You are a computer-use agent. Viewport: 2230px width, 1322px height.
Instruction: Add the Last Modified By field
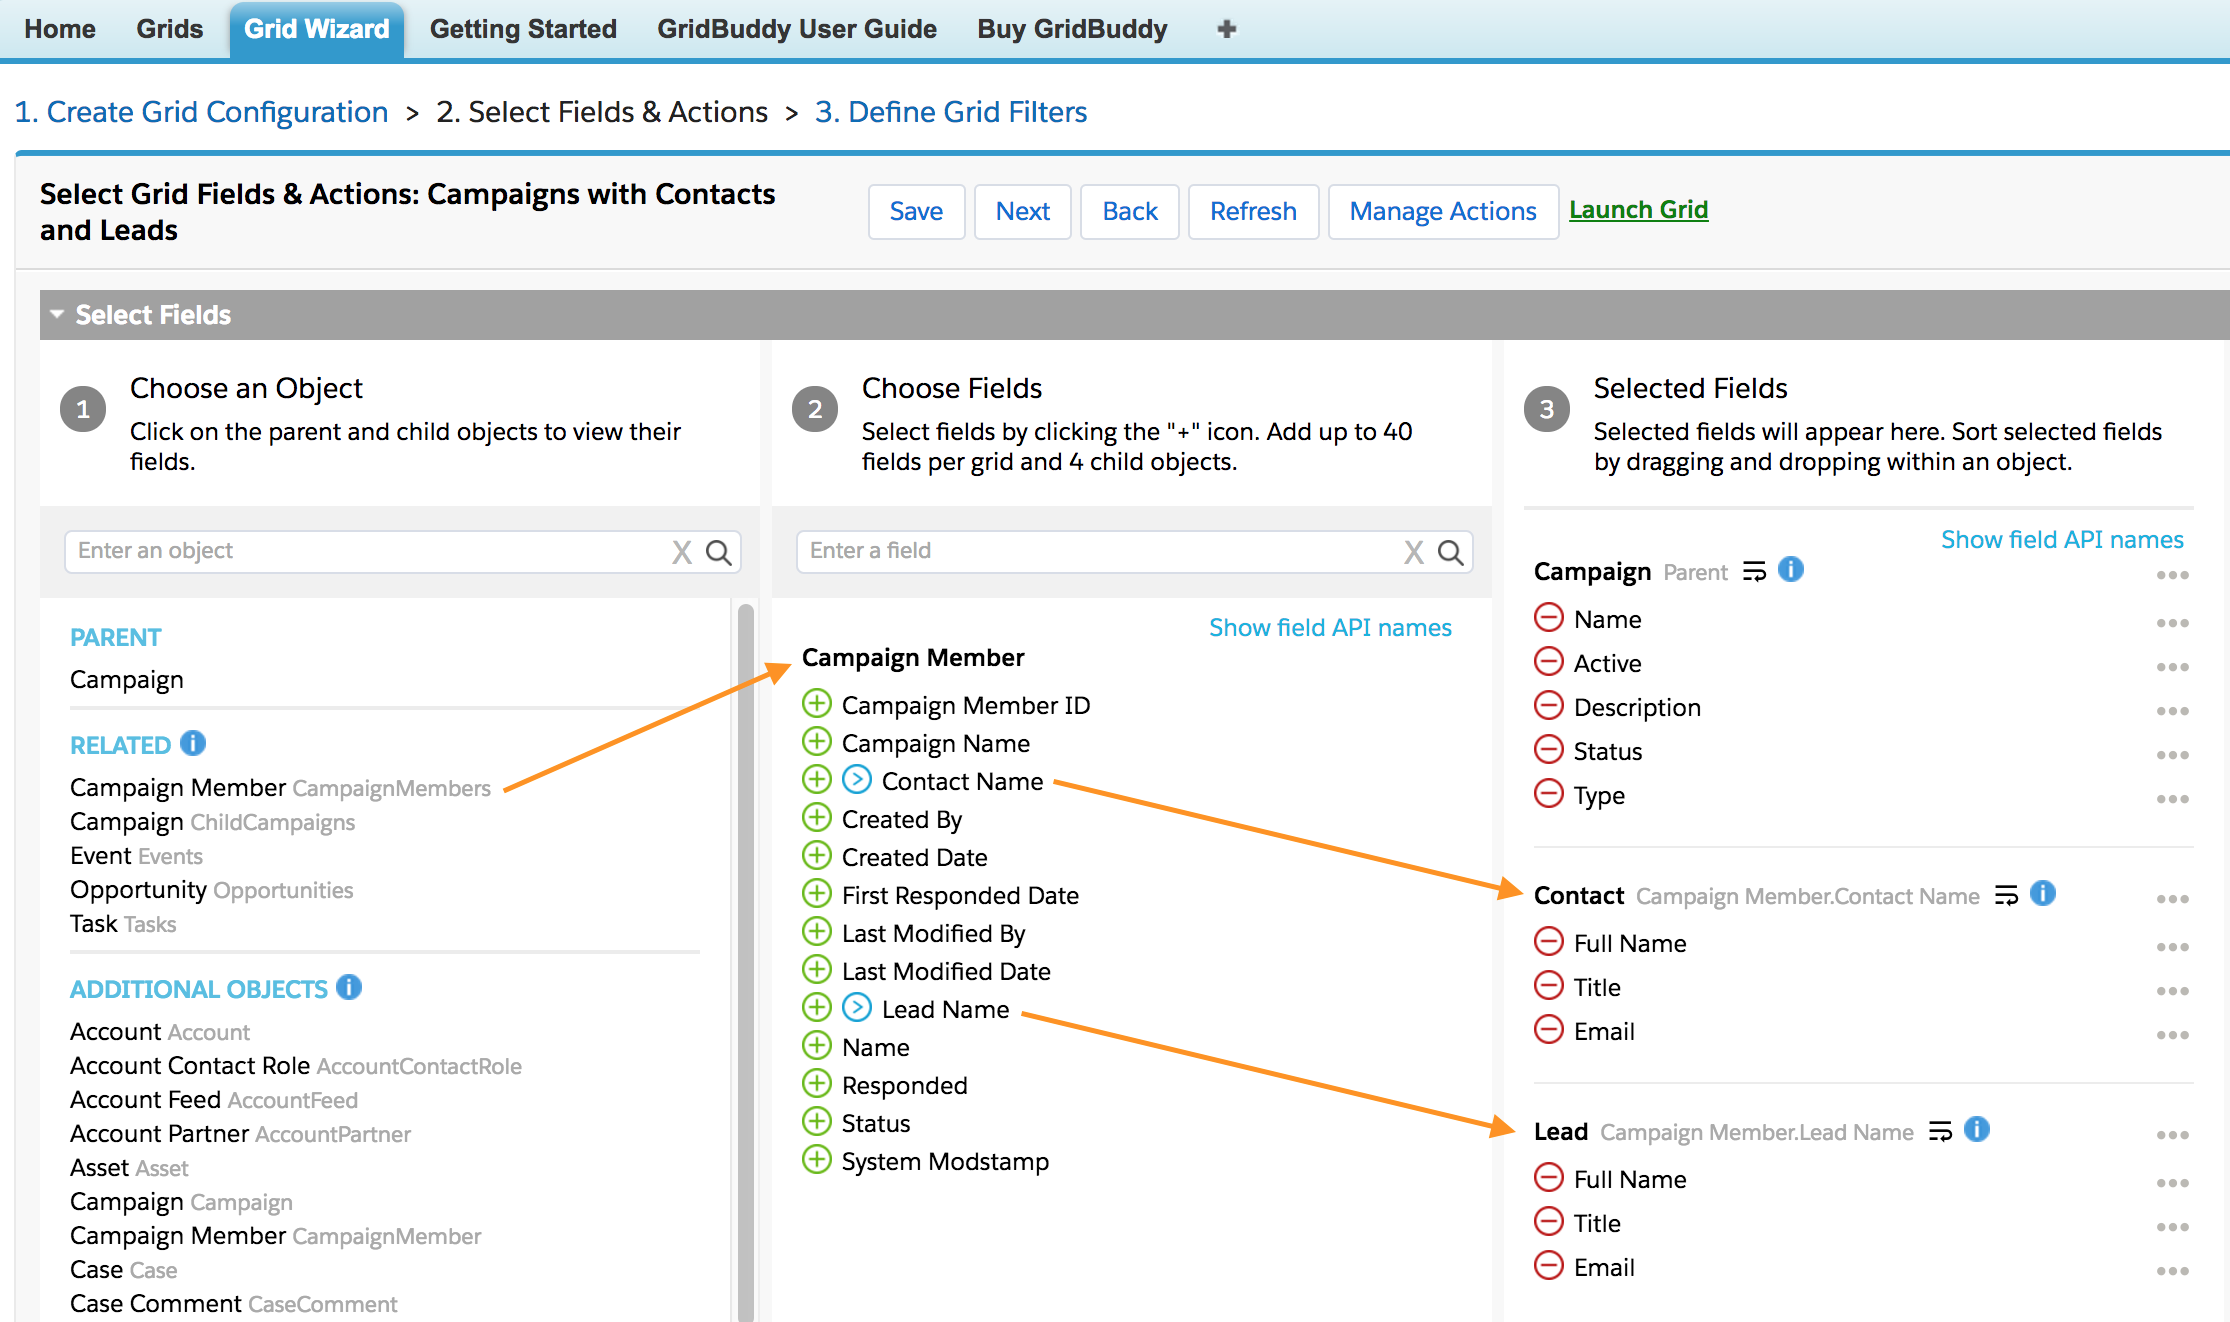point(817,932)
